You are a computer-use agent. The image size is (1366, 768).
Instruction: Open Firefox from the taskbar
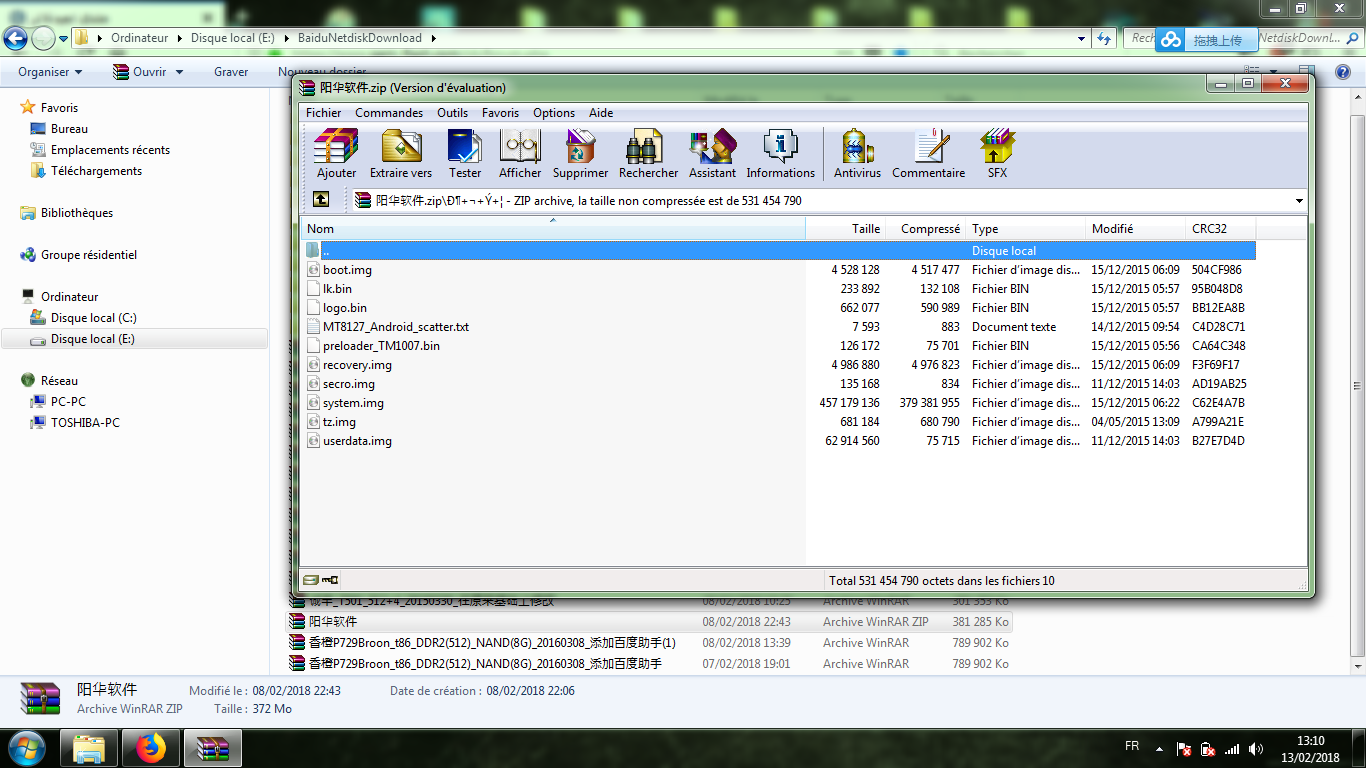[151, 748]
